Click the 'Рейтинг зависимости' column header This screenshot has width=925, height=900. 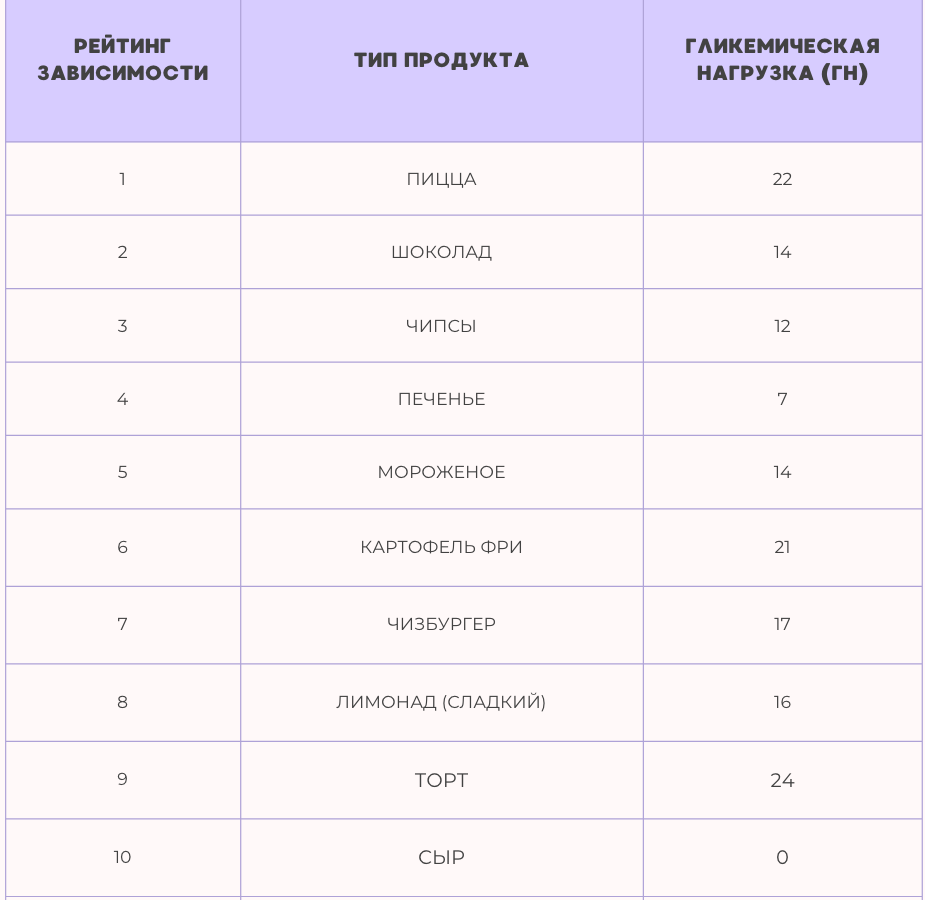[123, 60]
